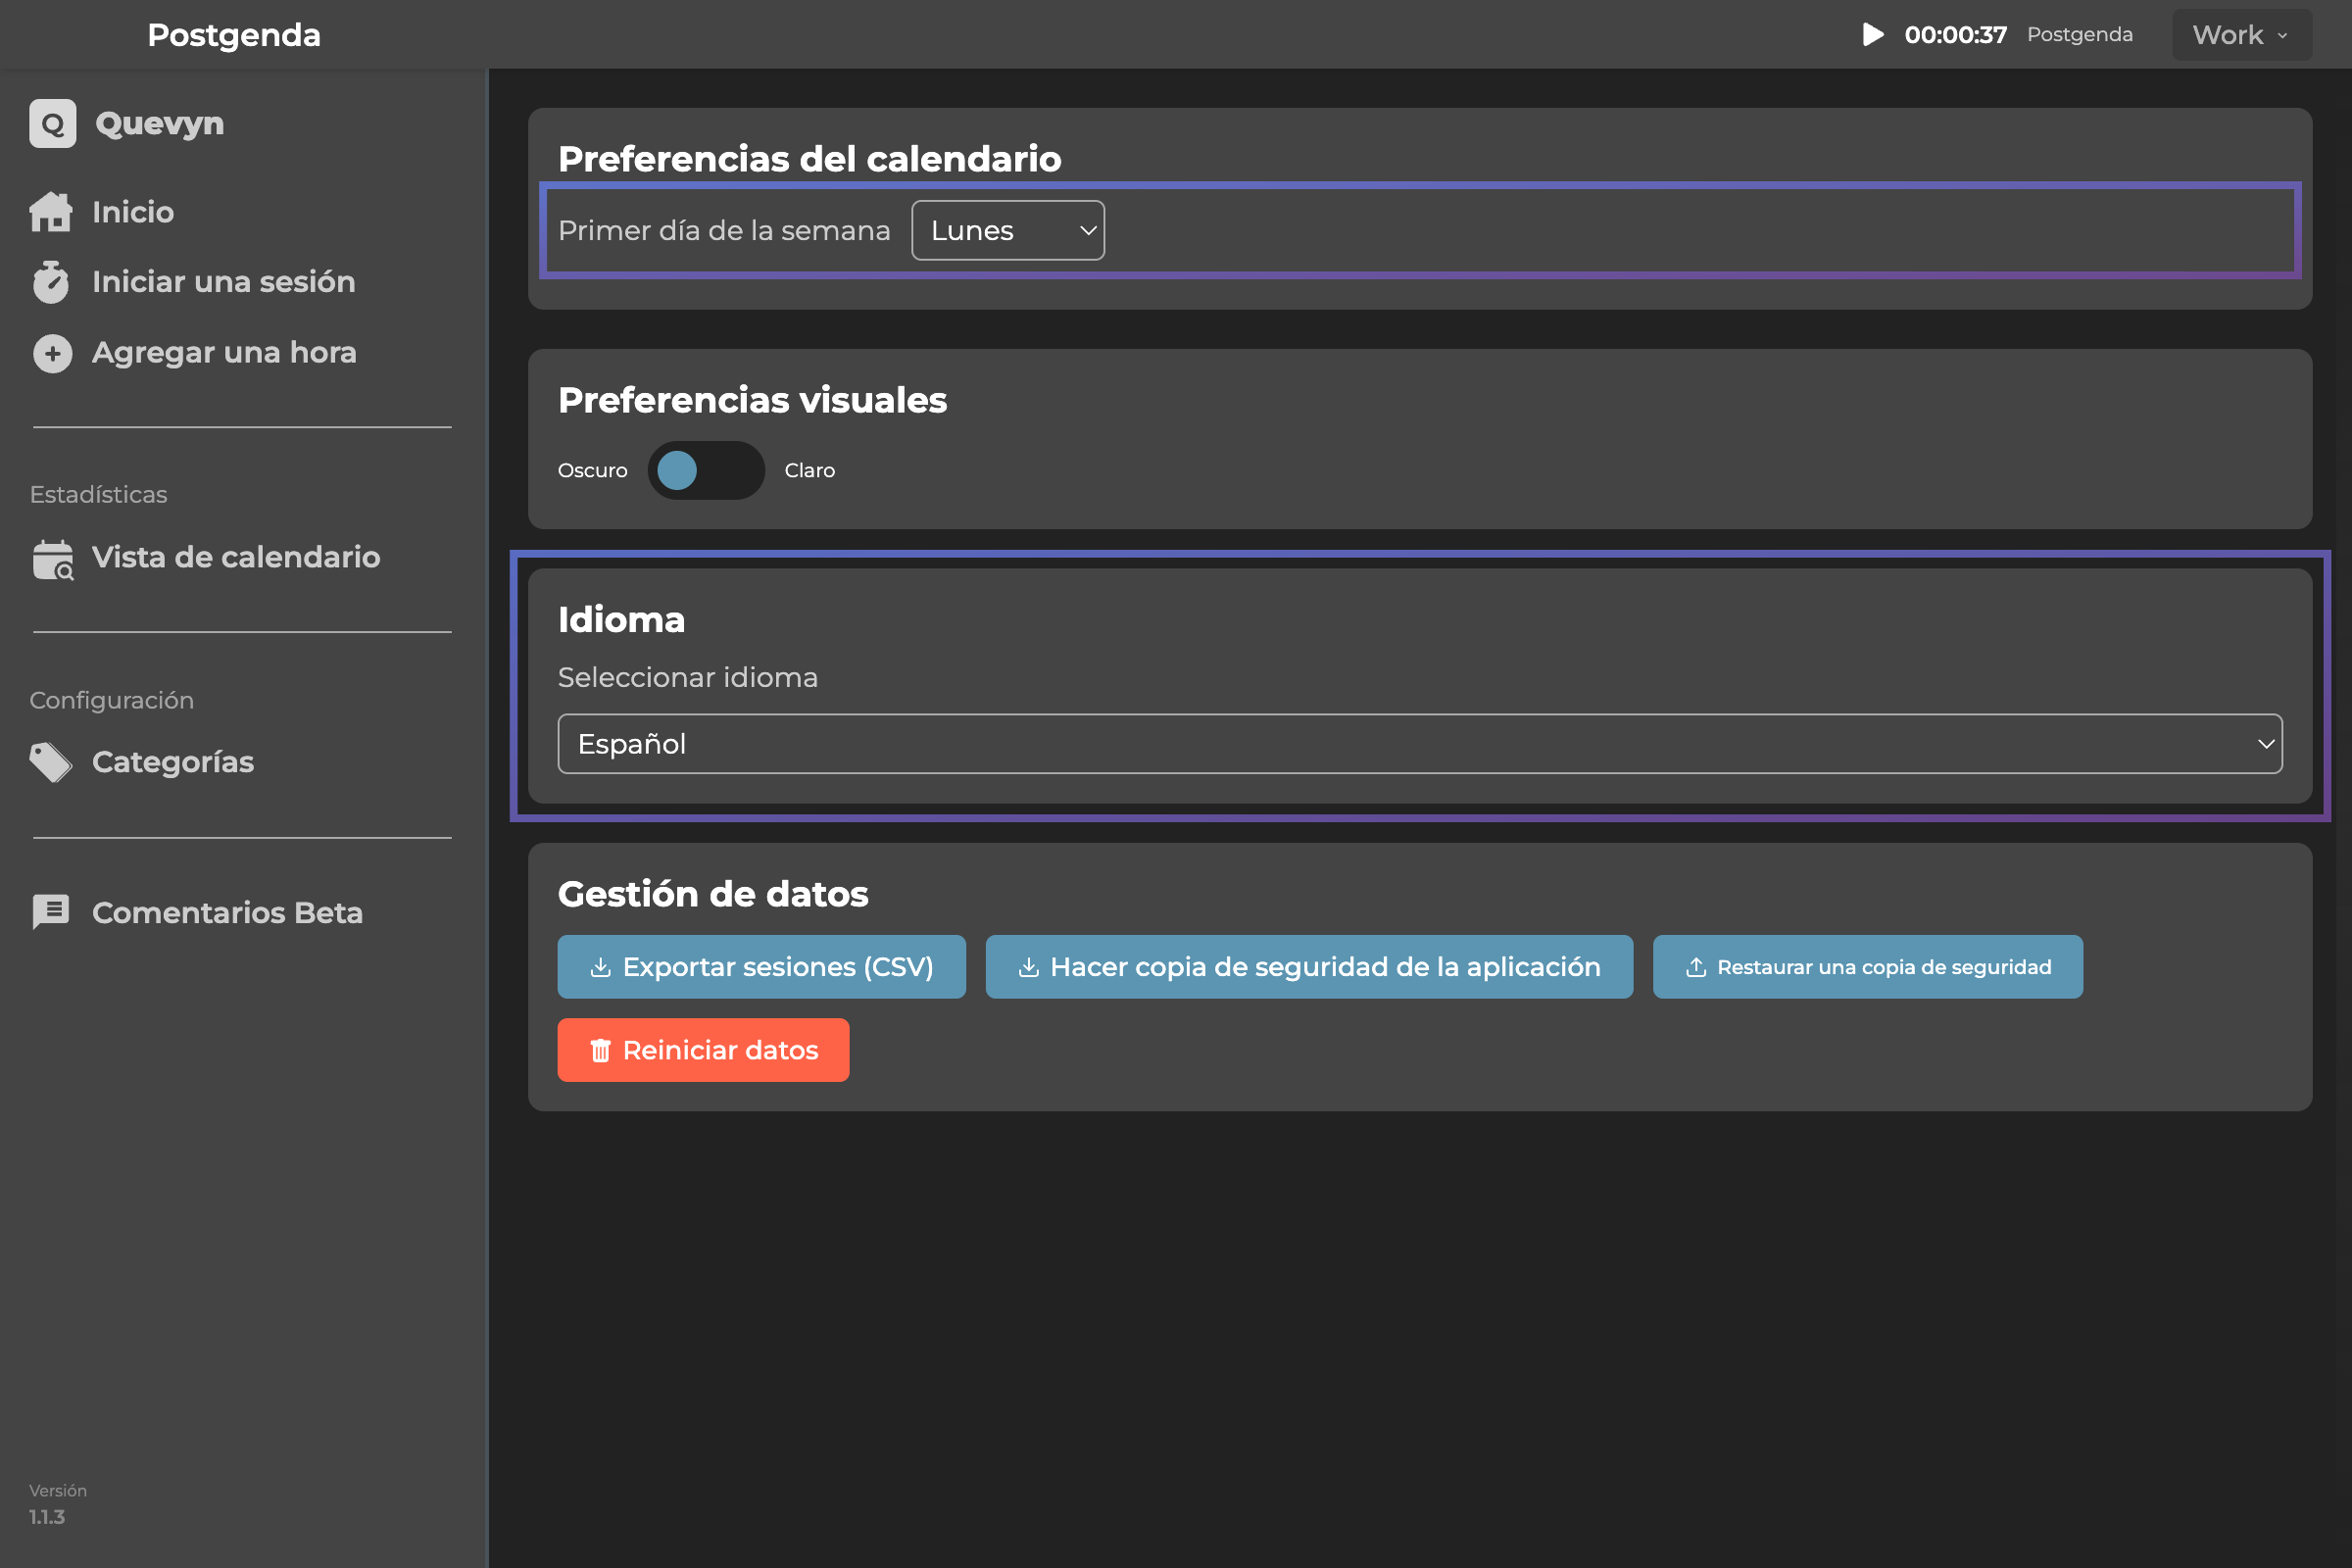Open the Primer día de la semana dropdown
This screenshot has height=1568, width=2352.
[x=1008, y=230]
